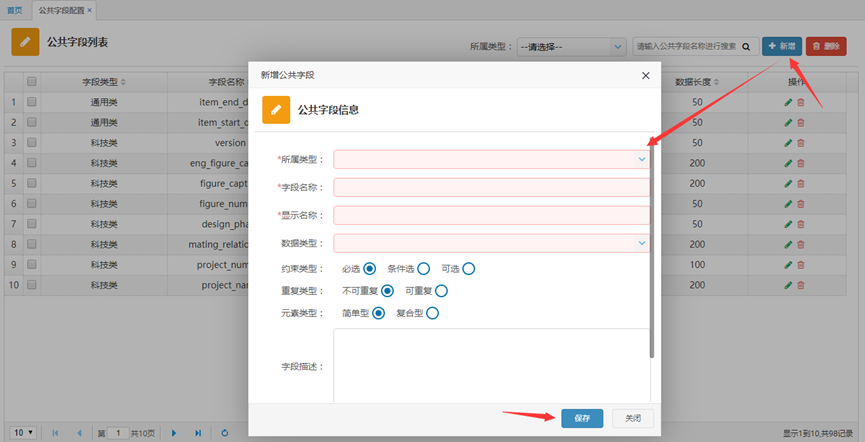Click the edit pencil icon in version row
The height and width of the screenshot is (442, 865).
[788, 143]
